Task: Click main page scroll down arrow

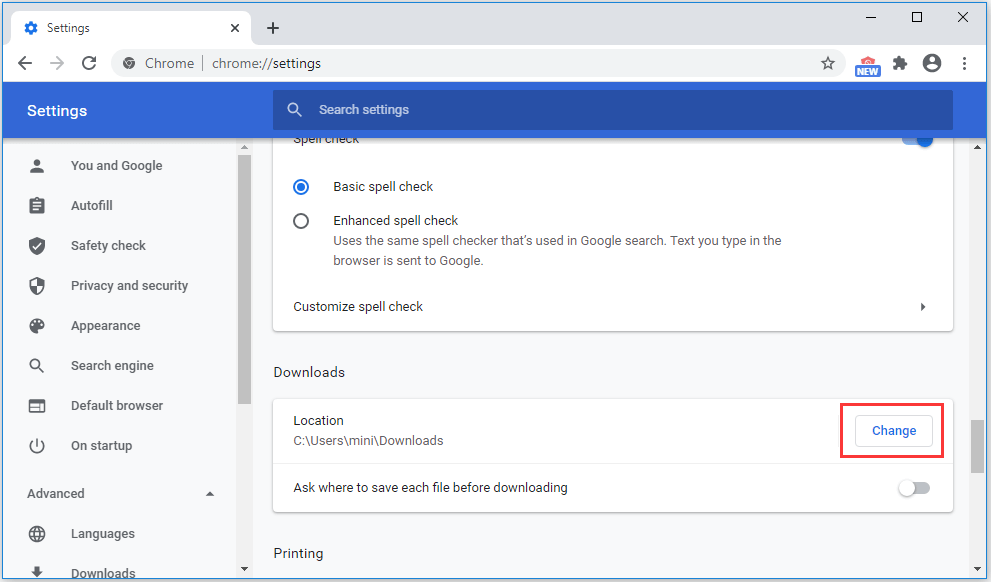Action: pos(977,569)
